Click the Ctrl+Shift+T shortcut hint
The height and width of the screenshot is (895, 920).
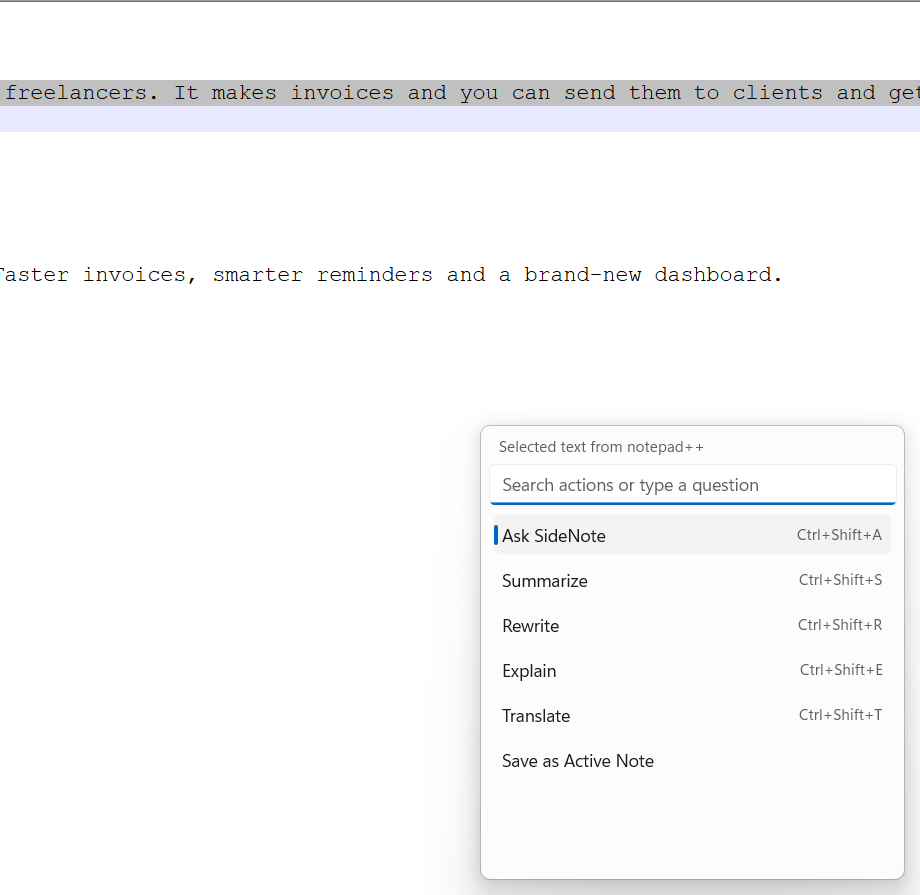[840, 715]
